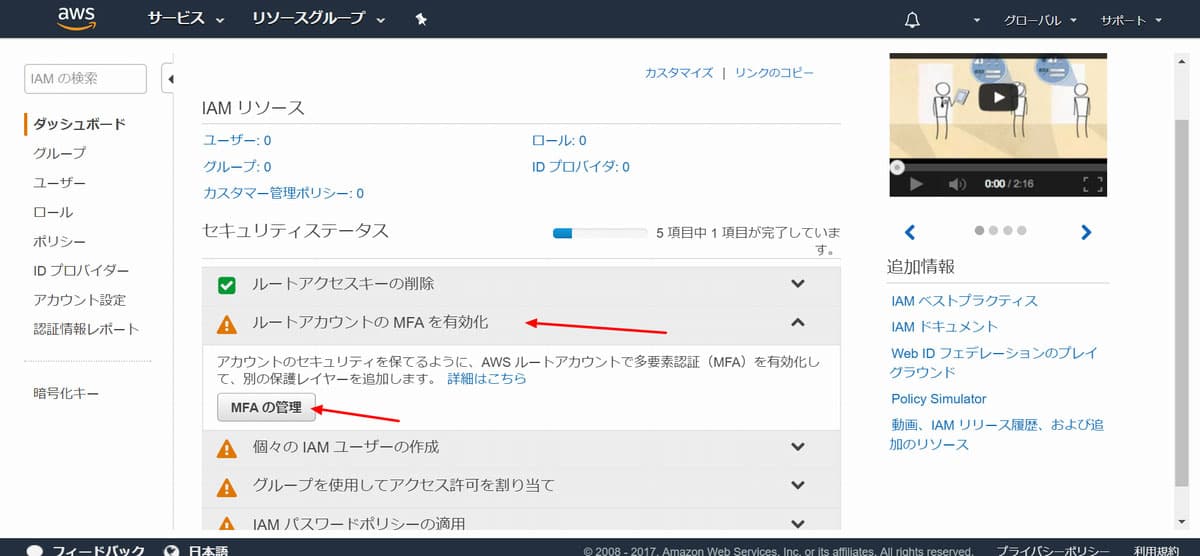Open the グローバル region dropdown

click(1040, 20)
